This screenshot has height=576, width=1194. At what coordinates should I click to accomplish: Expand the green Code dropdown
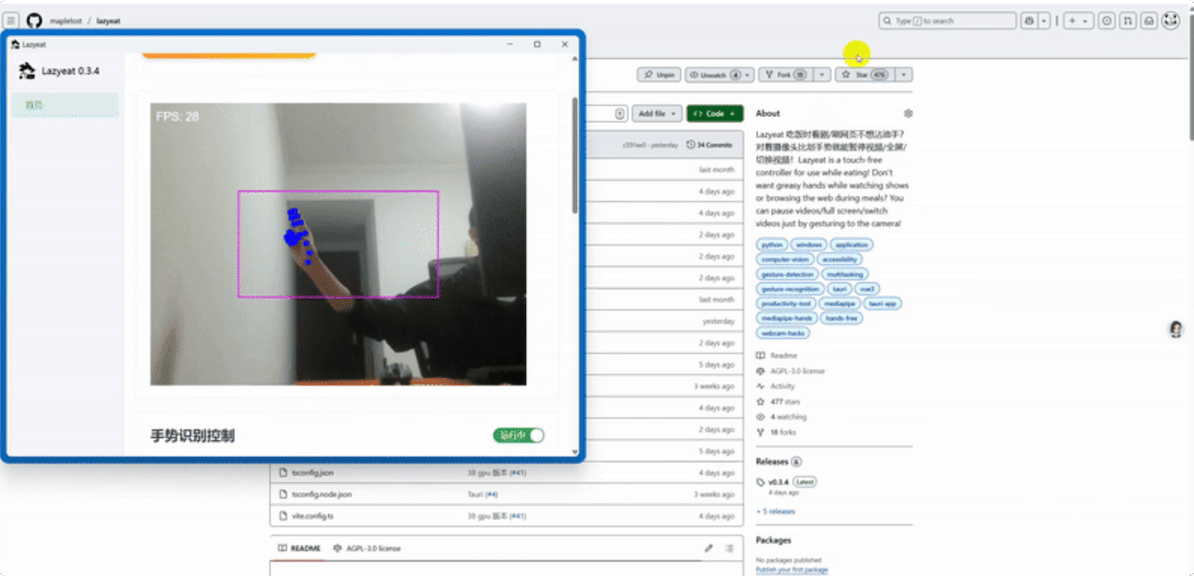[x=714, y=114]
